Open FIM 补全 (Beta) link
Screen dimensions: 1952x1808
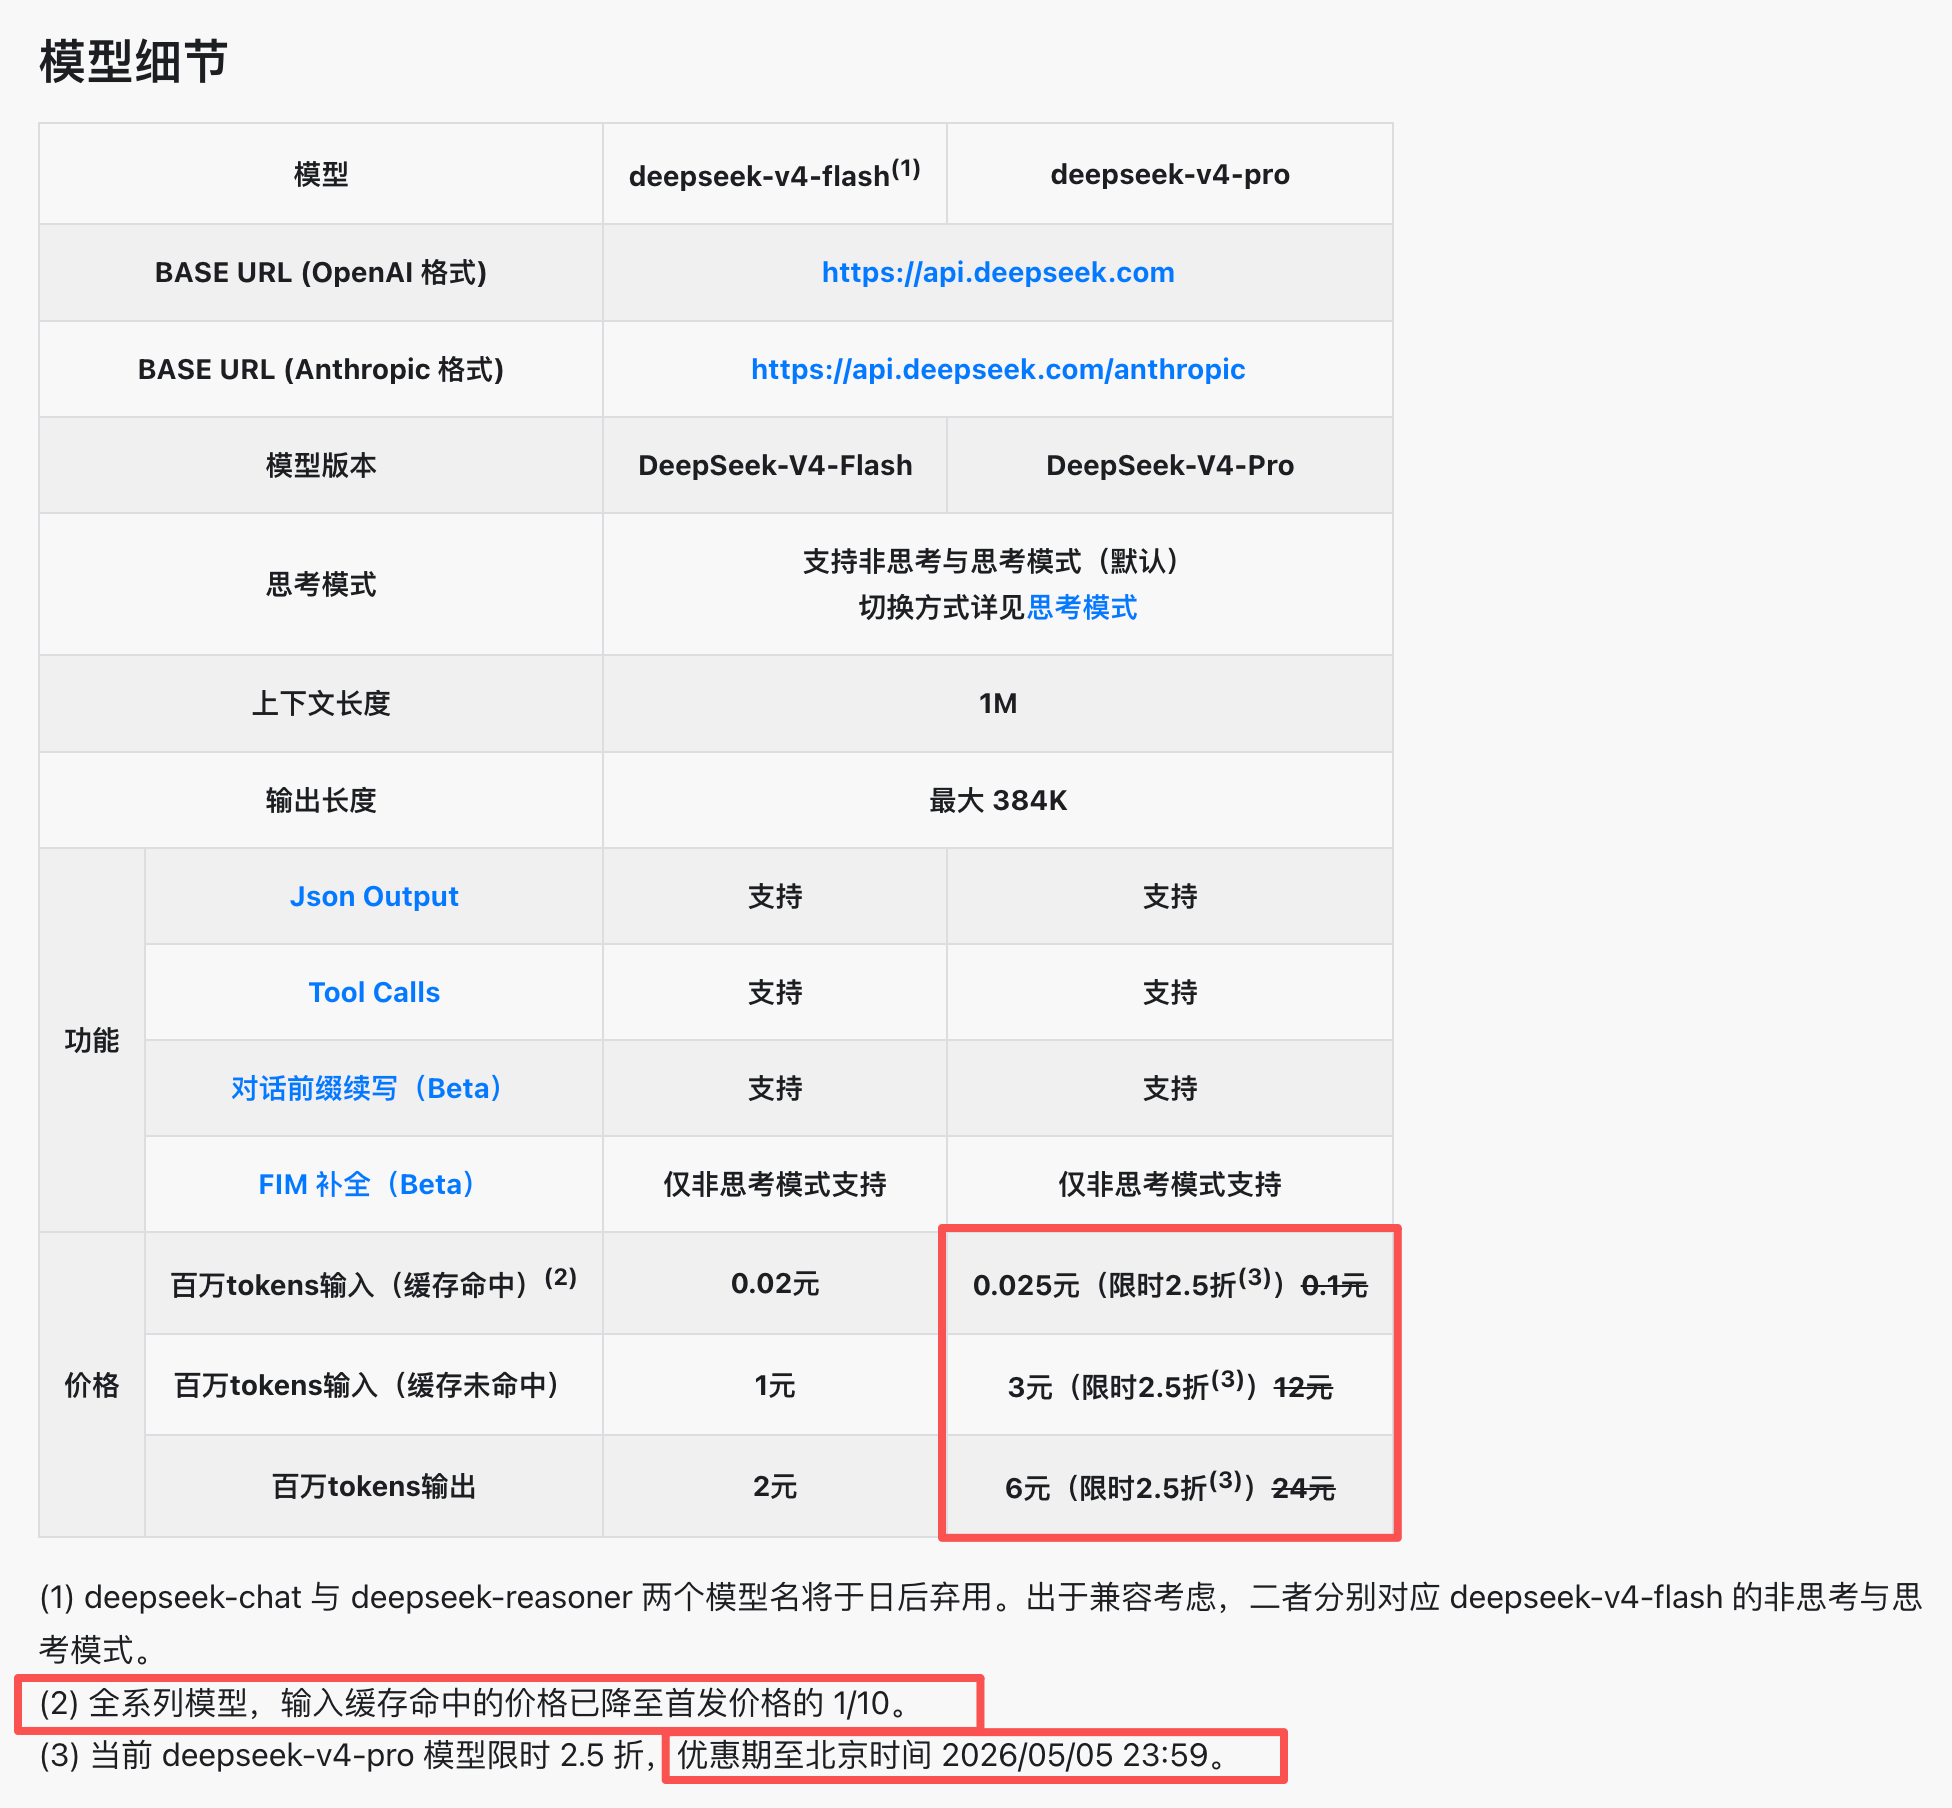click(x=366, y=1184)
